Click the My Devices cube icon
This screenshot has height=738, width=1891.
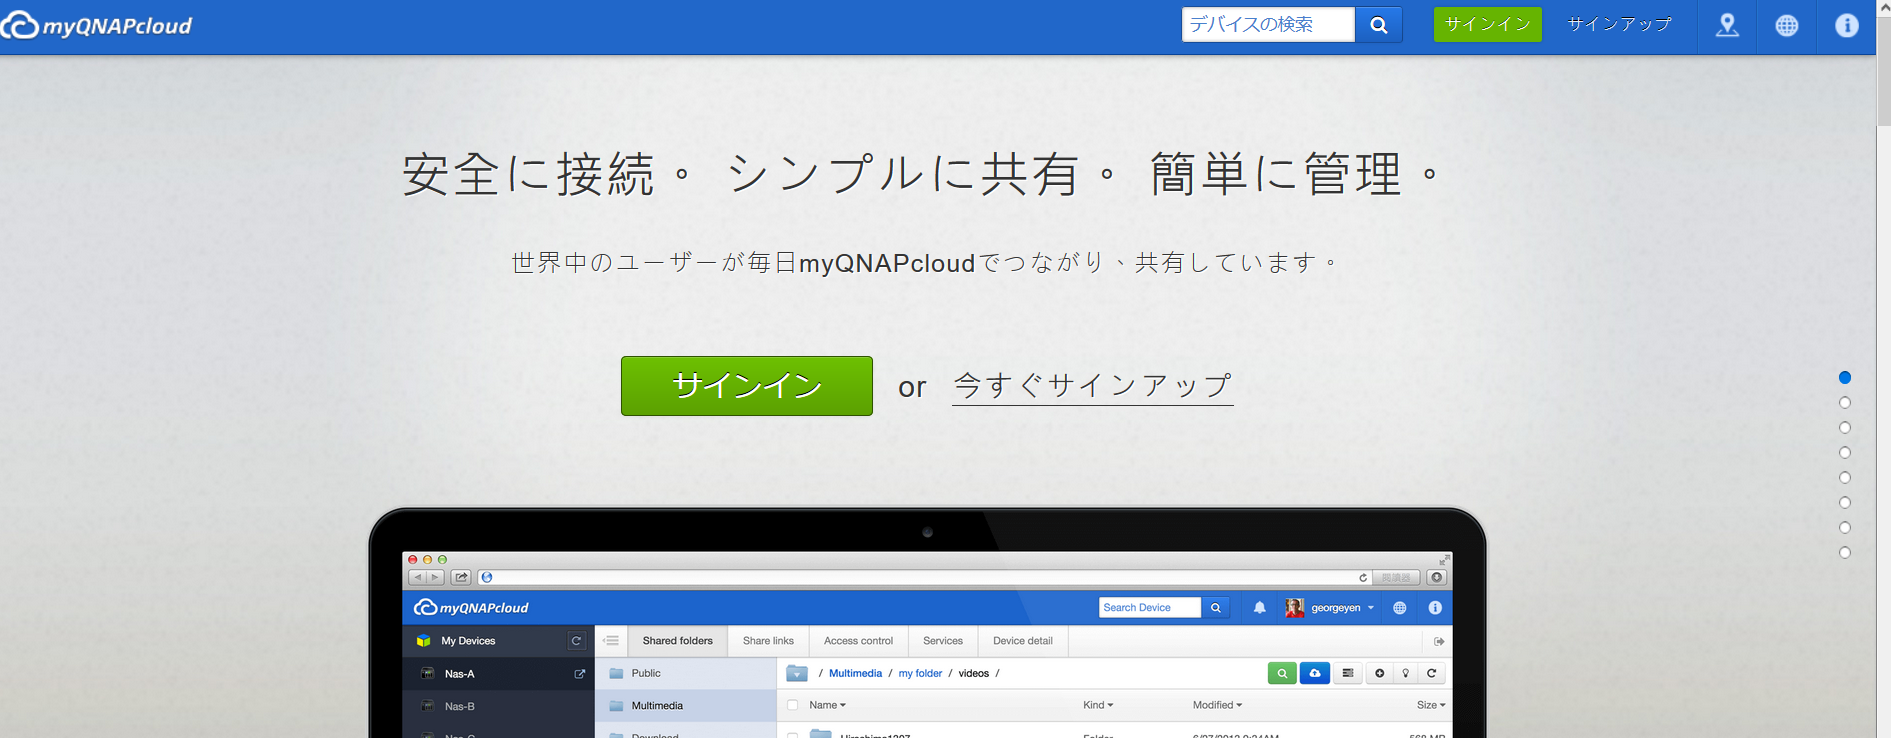pyautogui.click(x=424, y=641)
